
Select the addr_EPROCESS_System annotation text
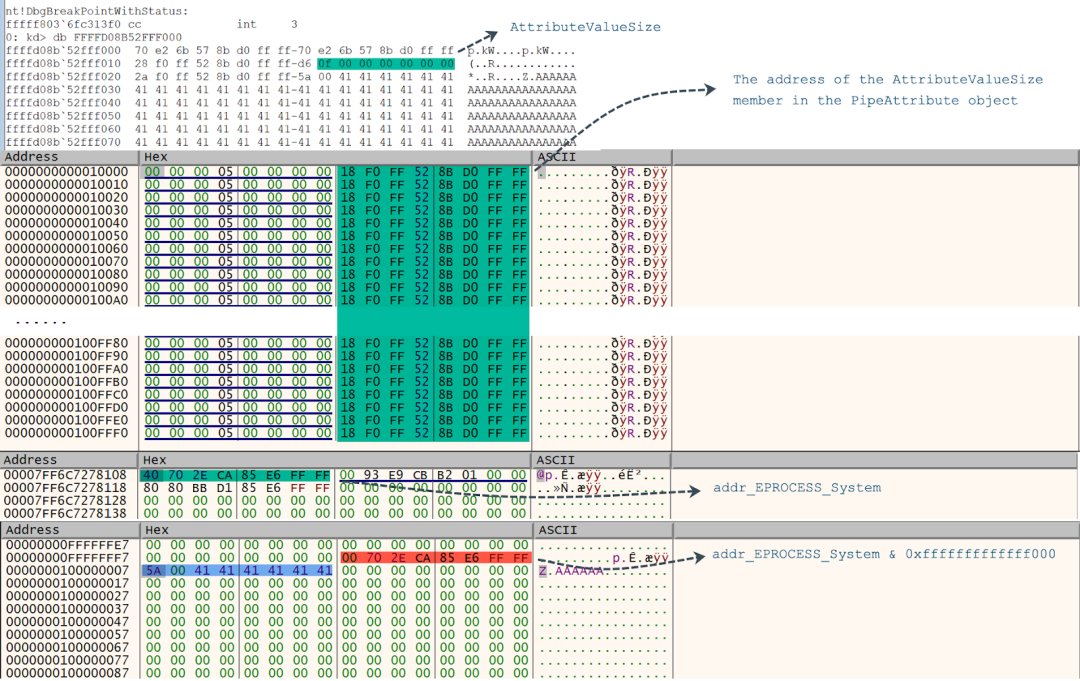pos(796,488)
